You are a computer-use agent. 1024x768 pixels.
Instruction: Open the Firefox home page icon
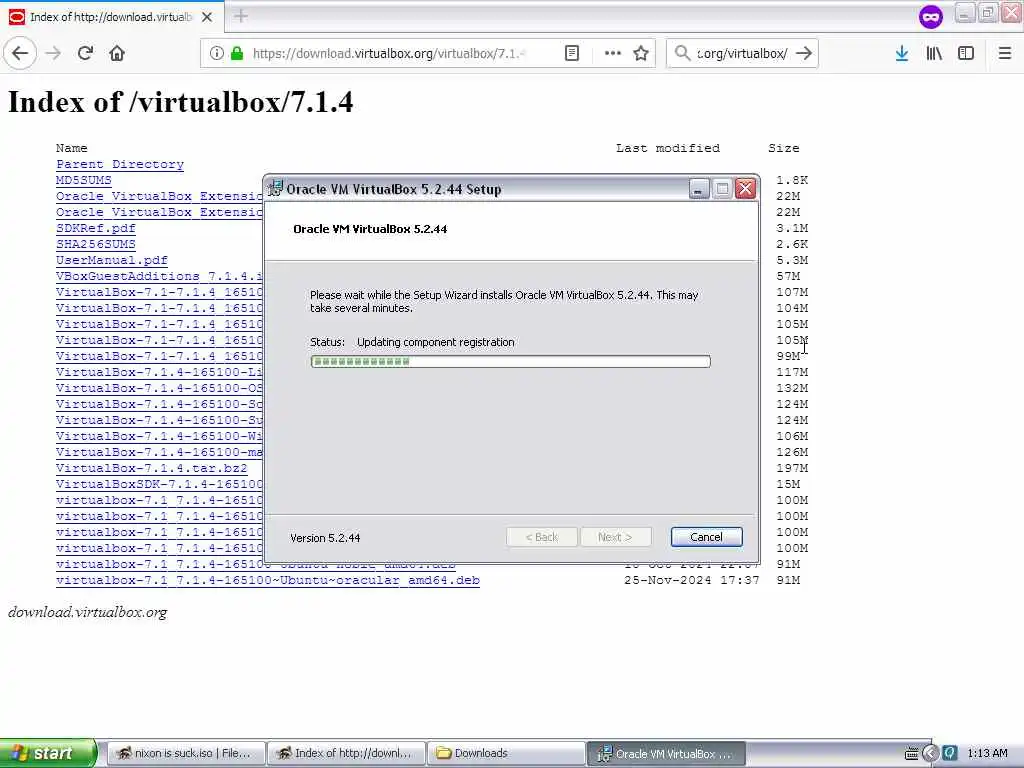[117, 53]
